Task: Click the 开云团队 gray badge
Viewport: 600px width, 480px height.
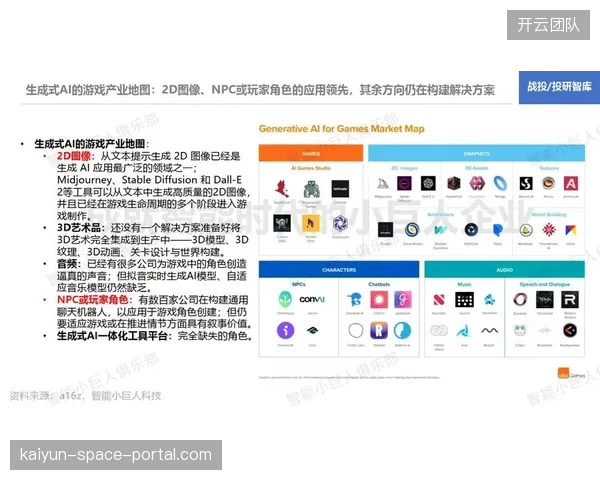Action: (x=548, y=25)
